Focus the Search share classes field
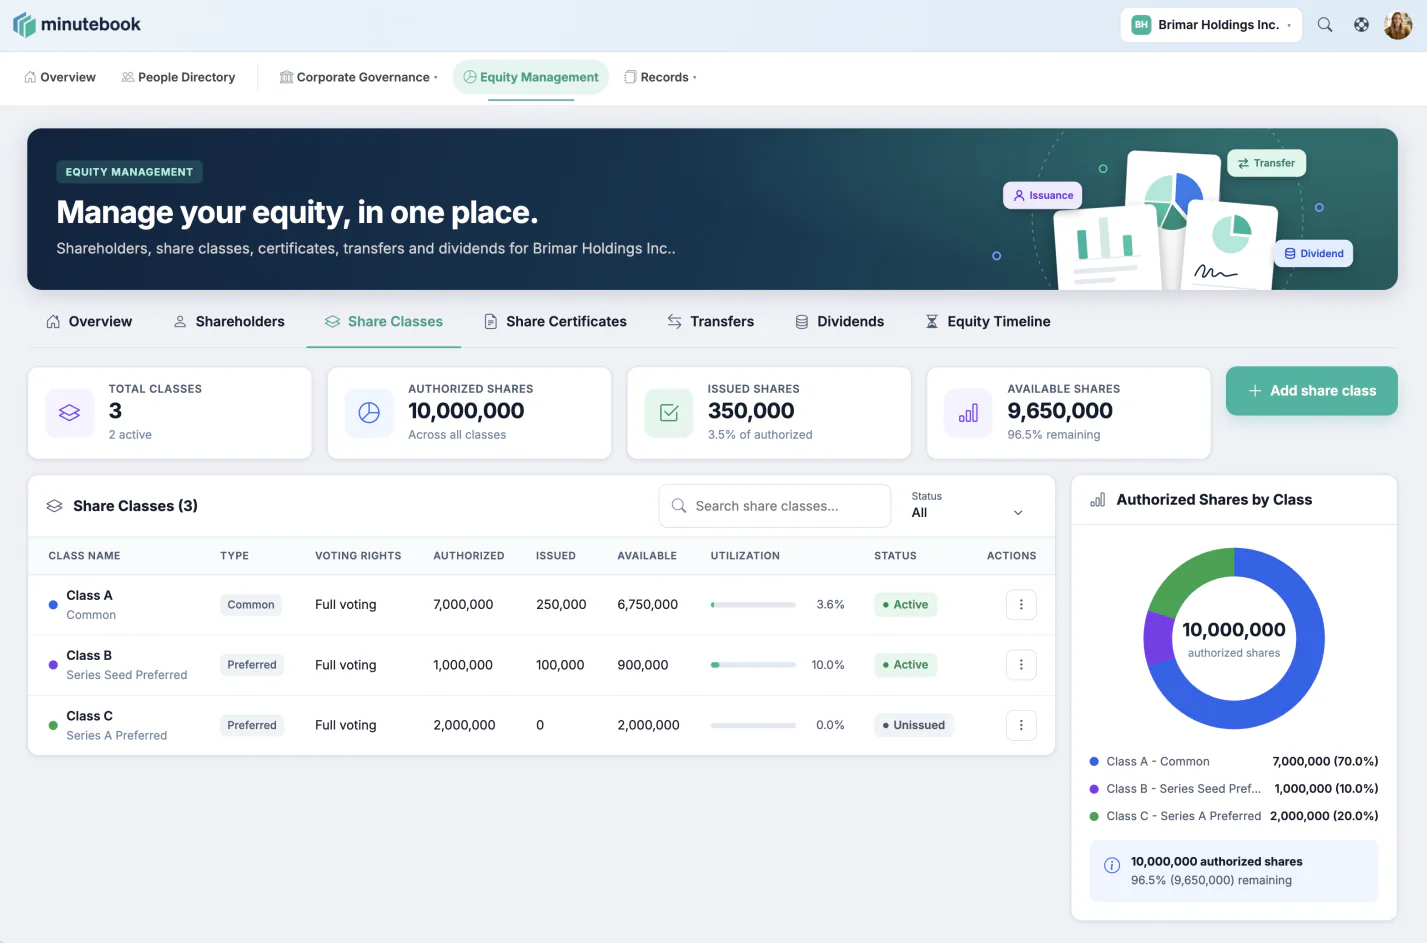Screen dimensions: 1427x943 coord(775,506)
